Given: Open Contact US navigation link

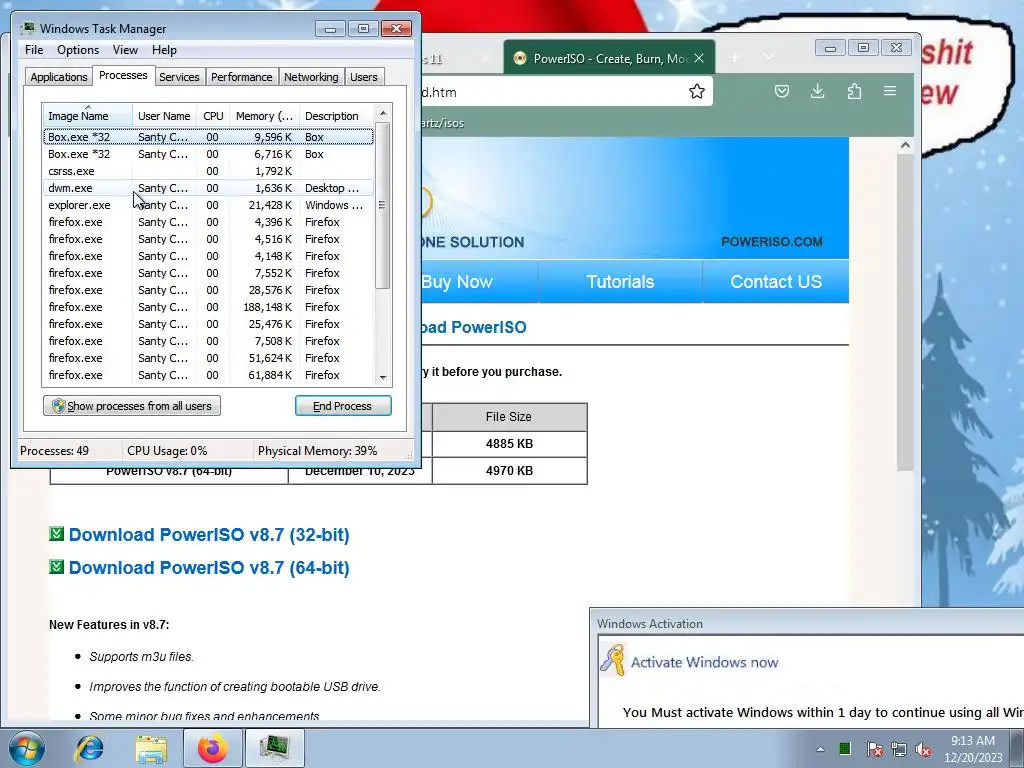Looking at the screenshot, I should [776, 281].
